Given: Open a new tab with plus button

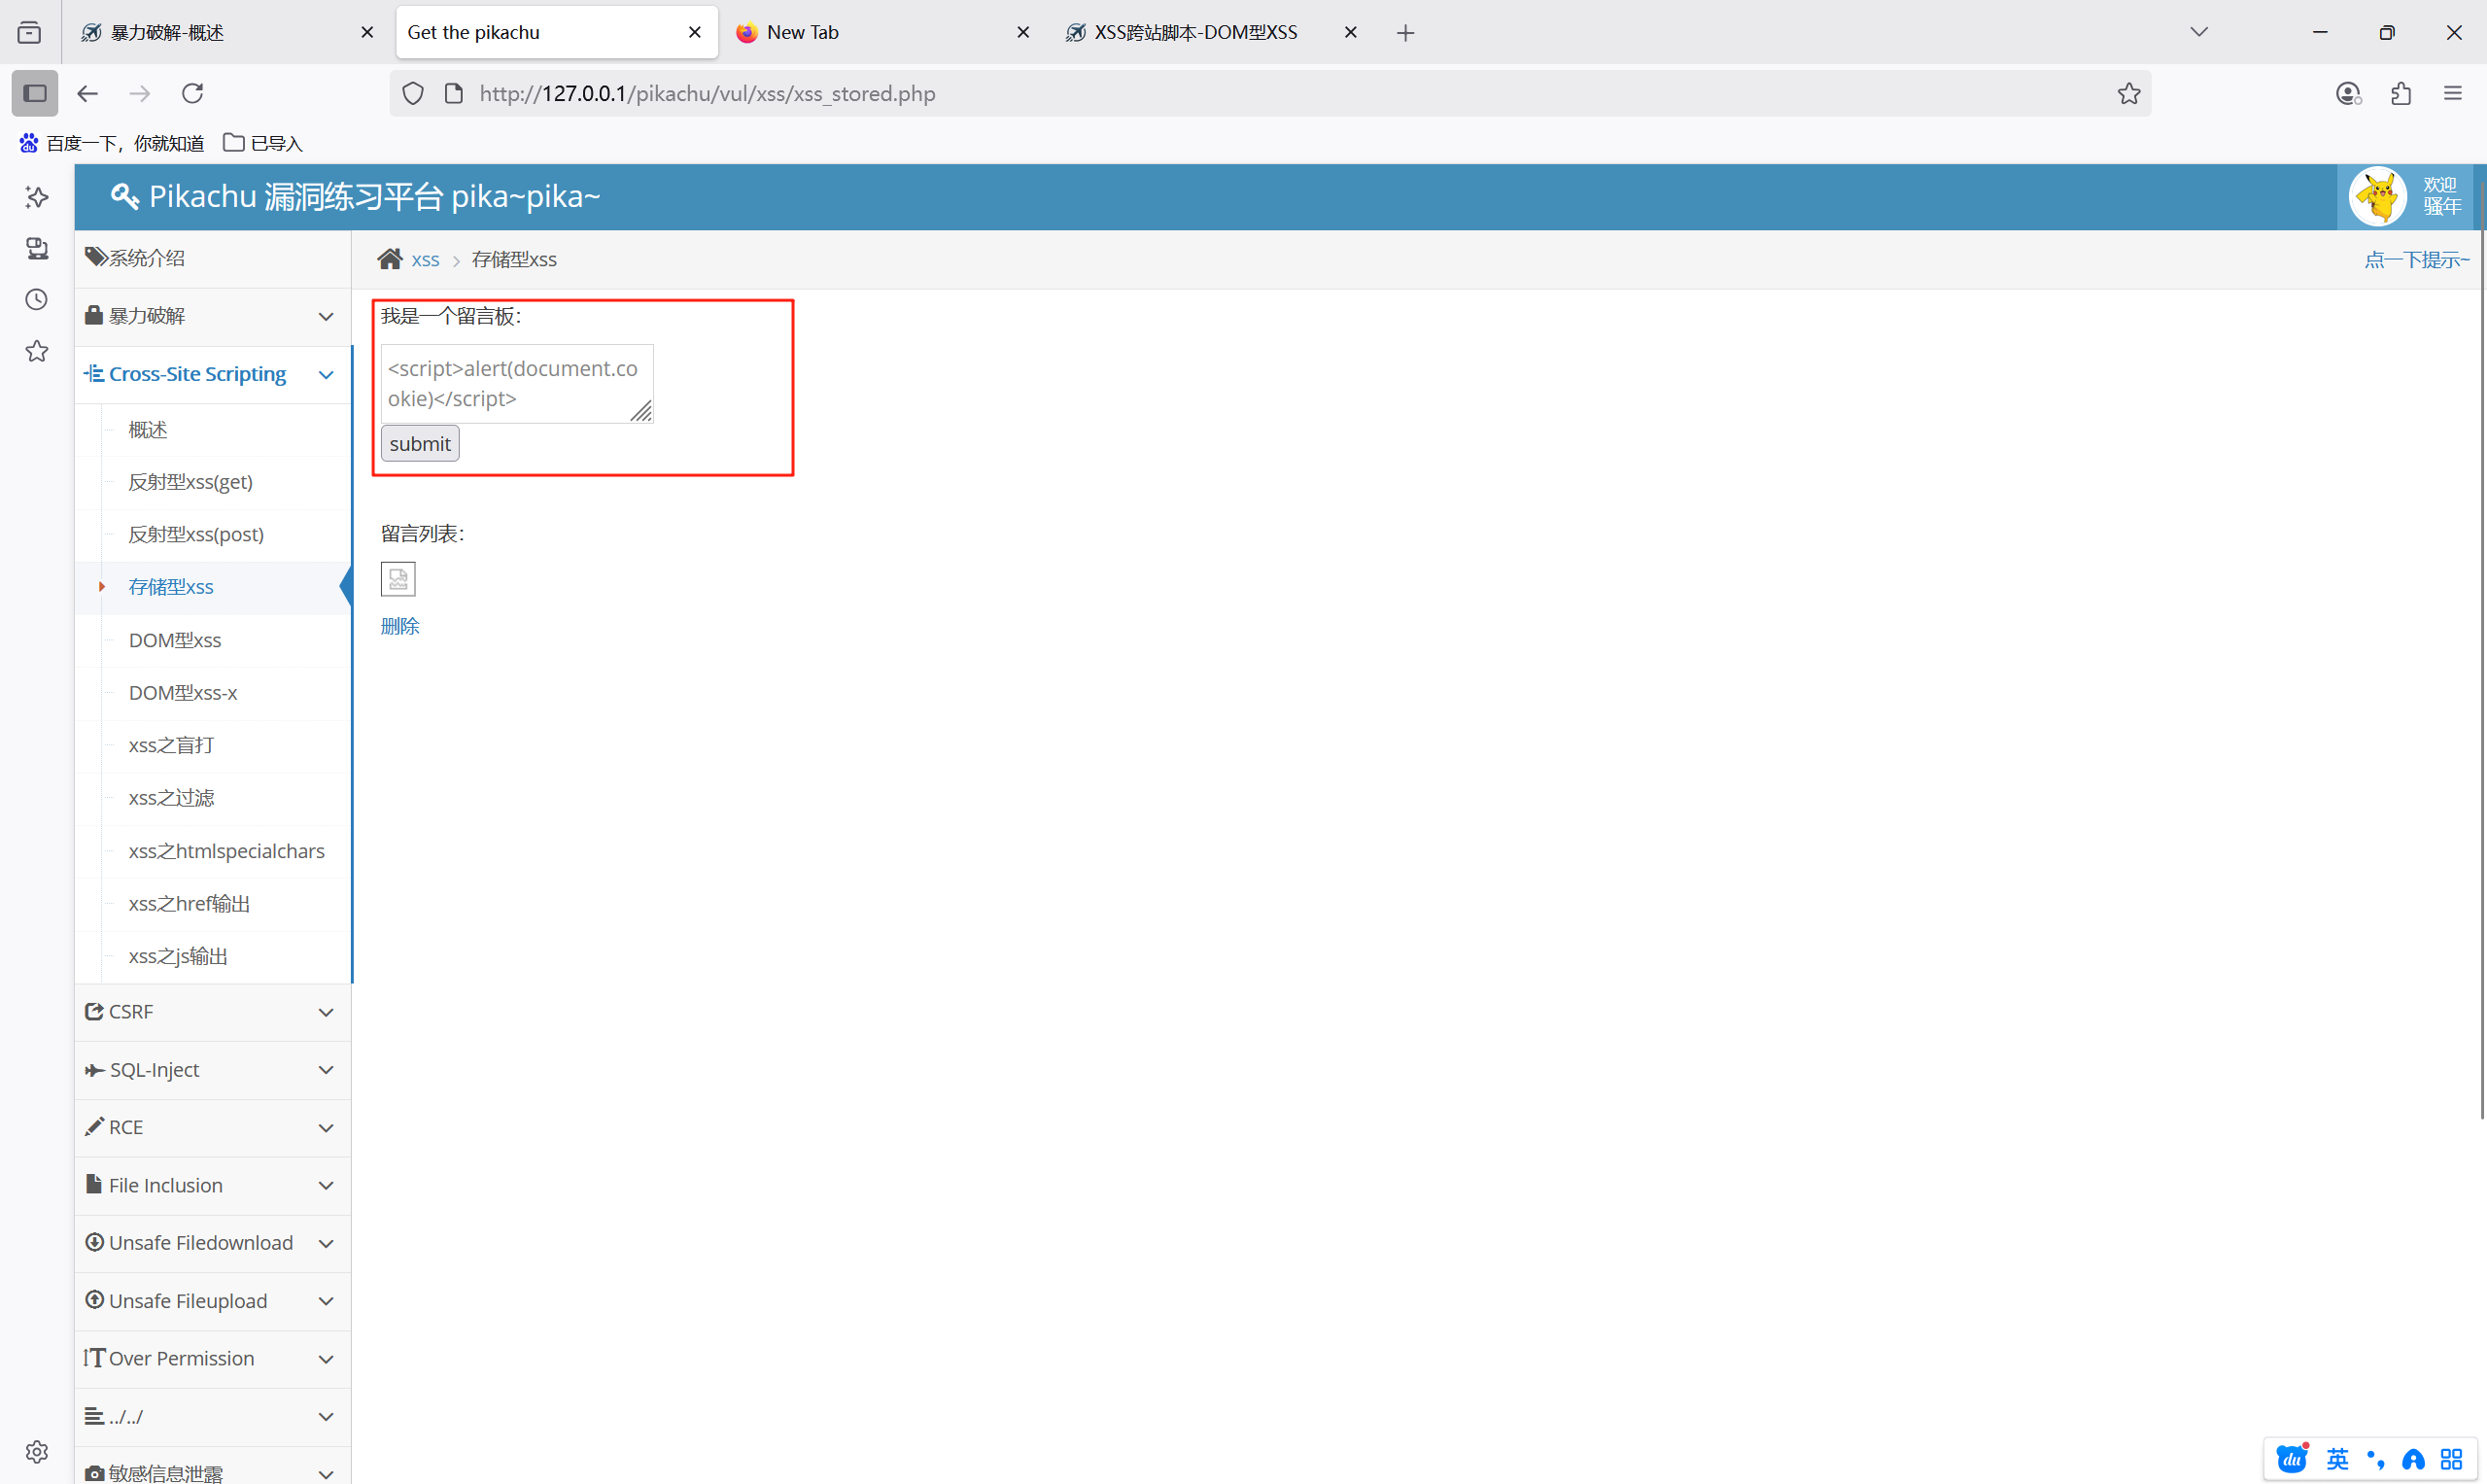Looking at the screenshot, I should coord(1405,33).
